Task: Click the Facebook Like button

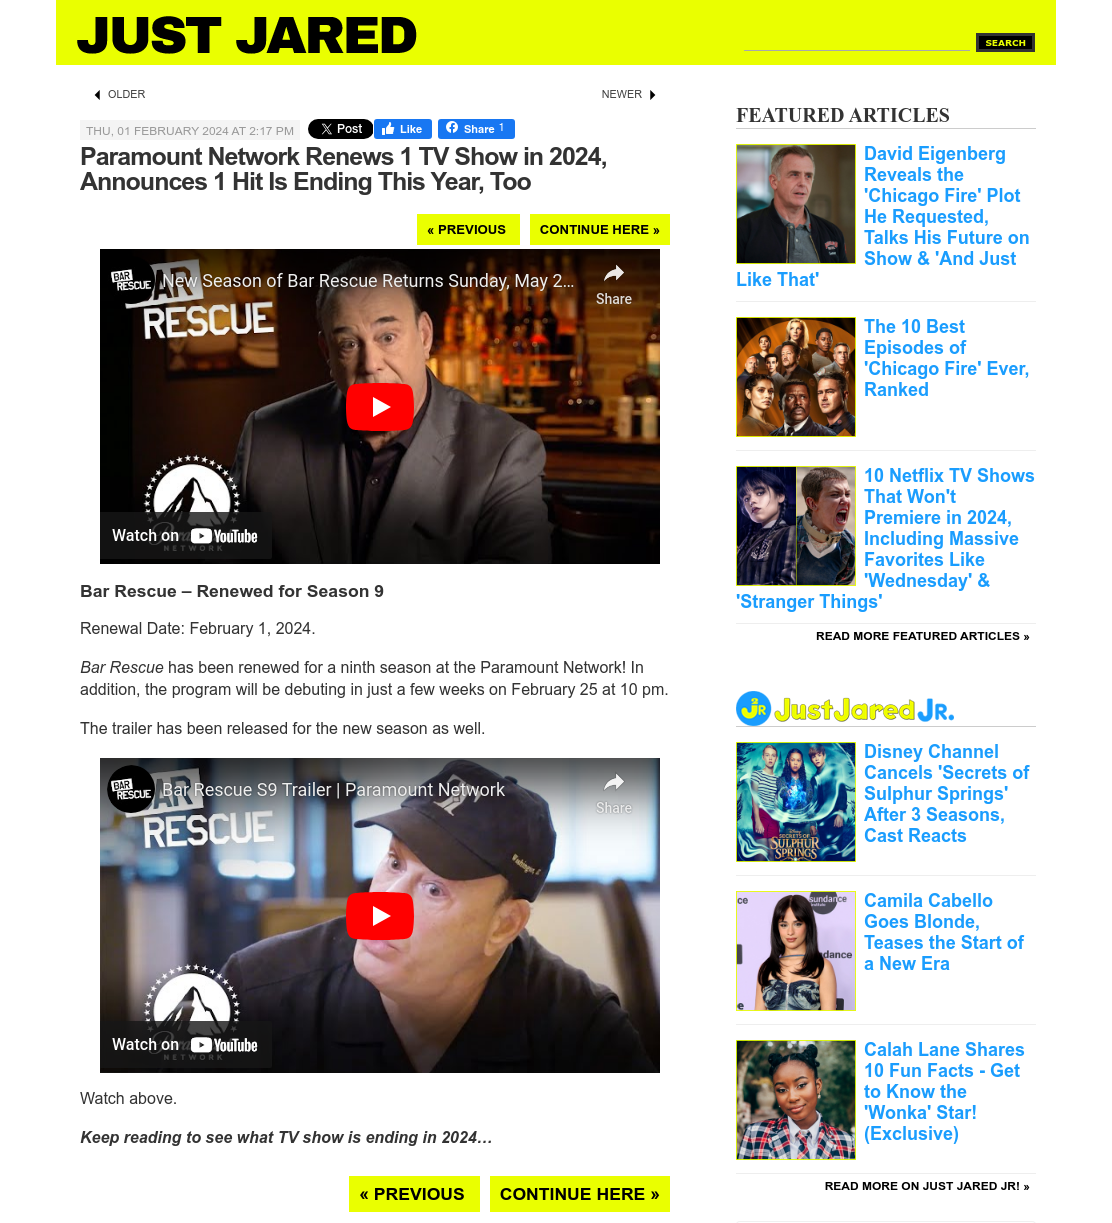Action: pos(403,129)
